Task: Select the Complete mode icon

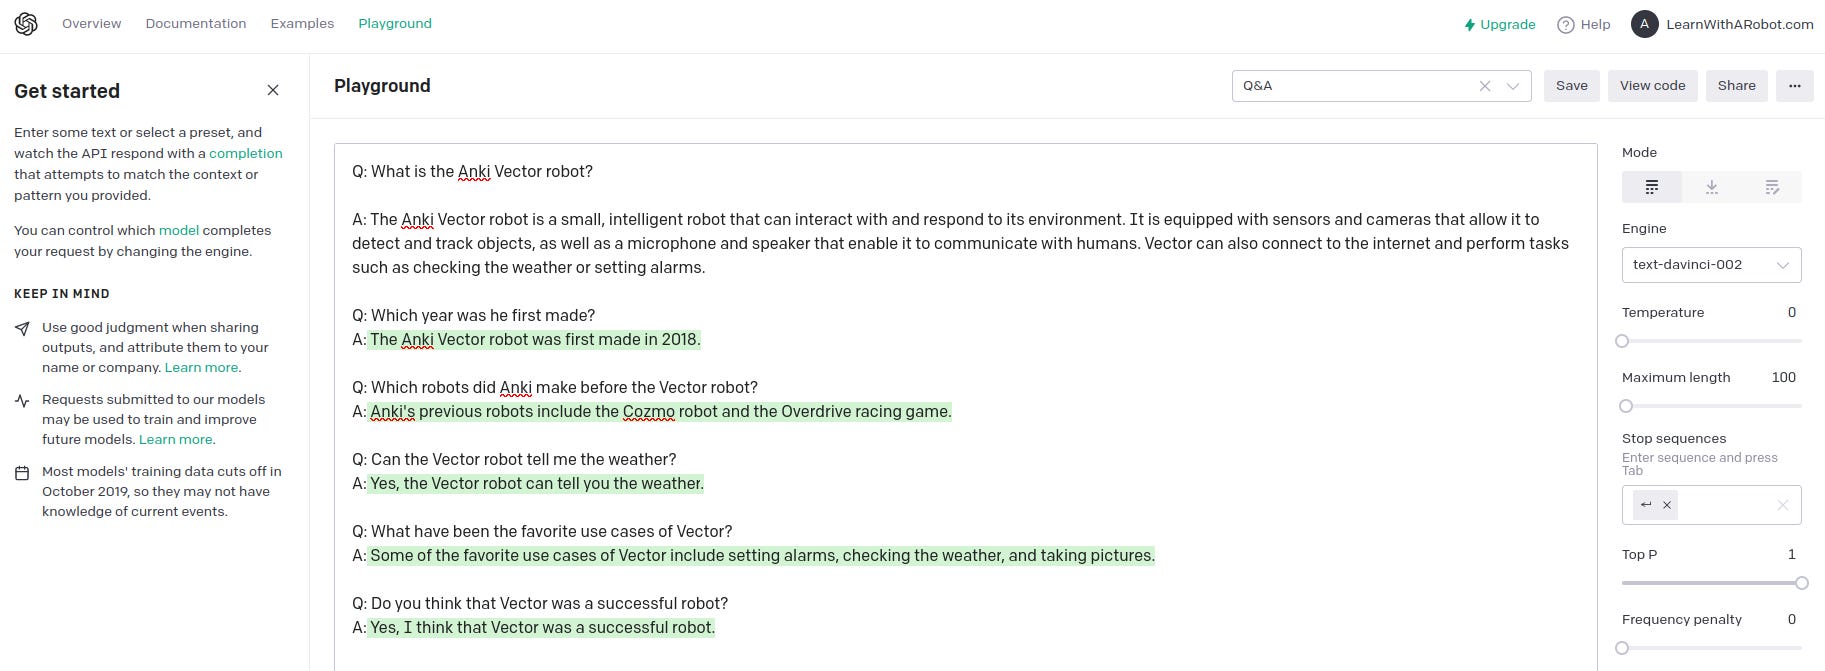Action: coord(1650,187)
